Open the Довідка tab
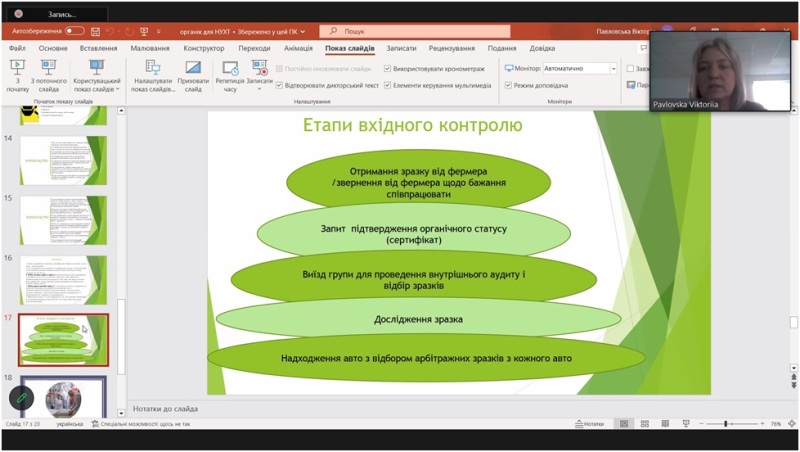The image size is (800, 452). coord(542,48)
